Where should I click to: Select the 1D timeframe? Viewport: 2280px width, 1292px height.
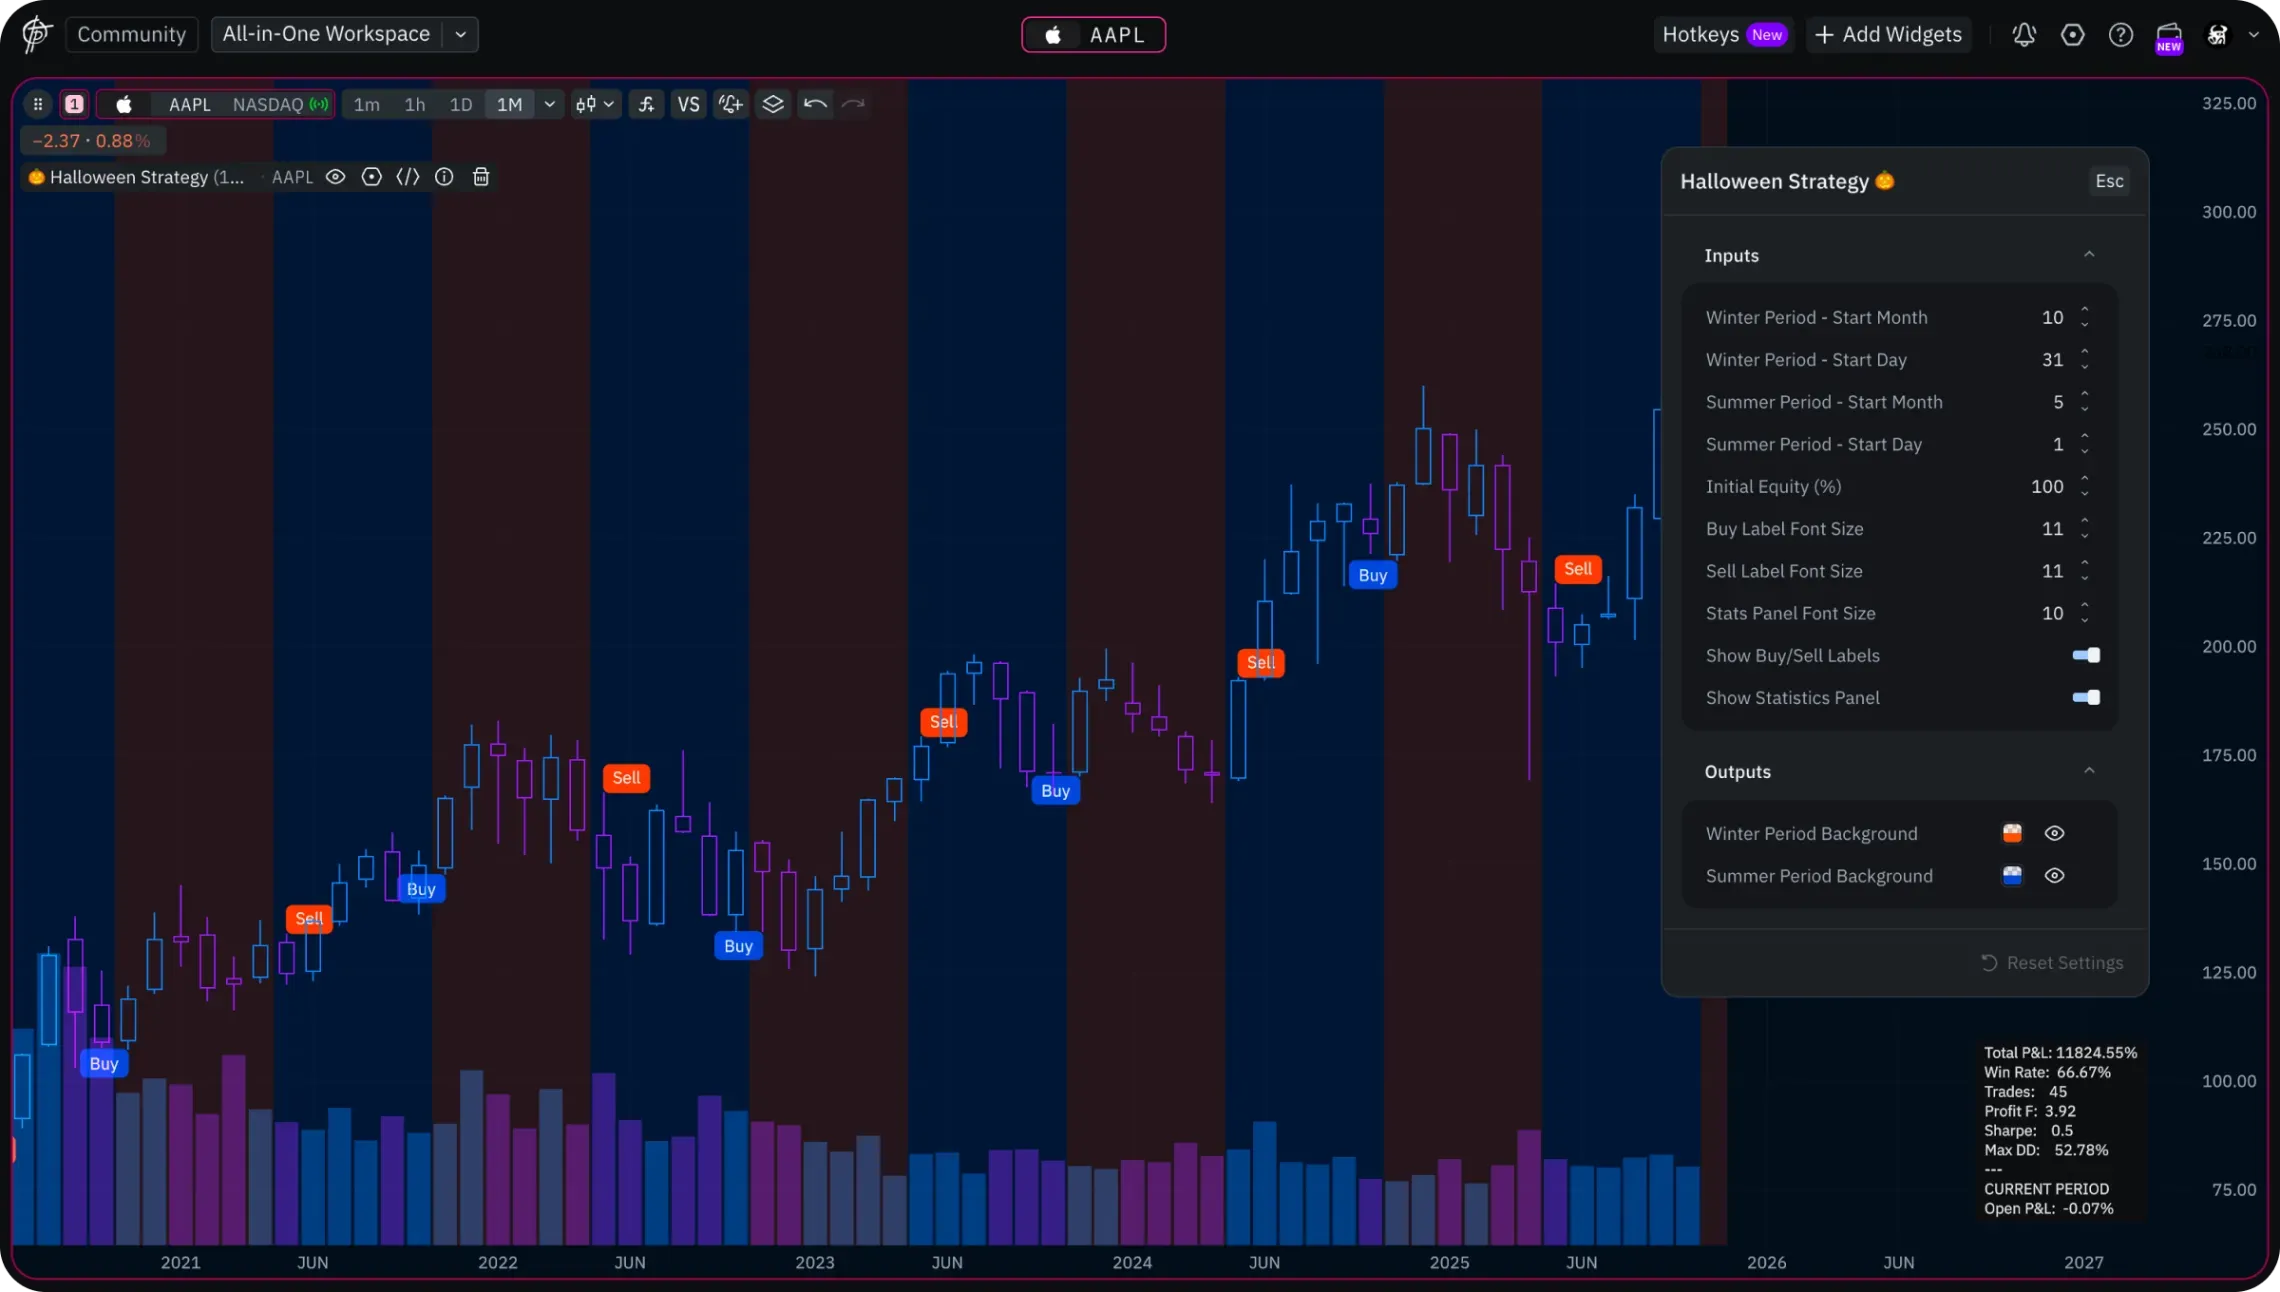460,104
